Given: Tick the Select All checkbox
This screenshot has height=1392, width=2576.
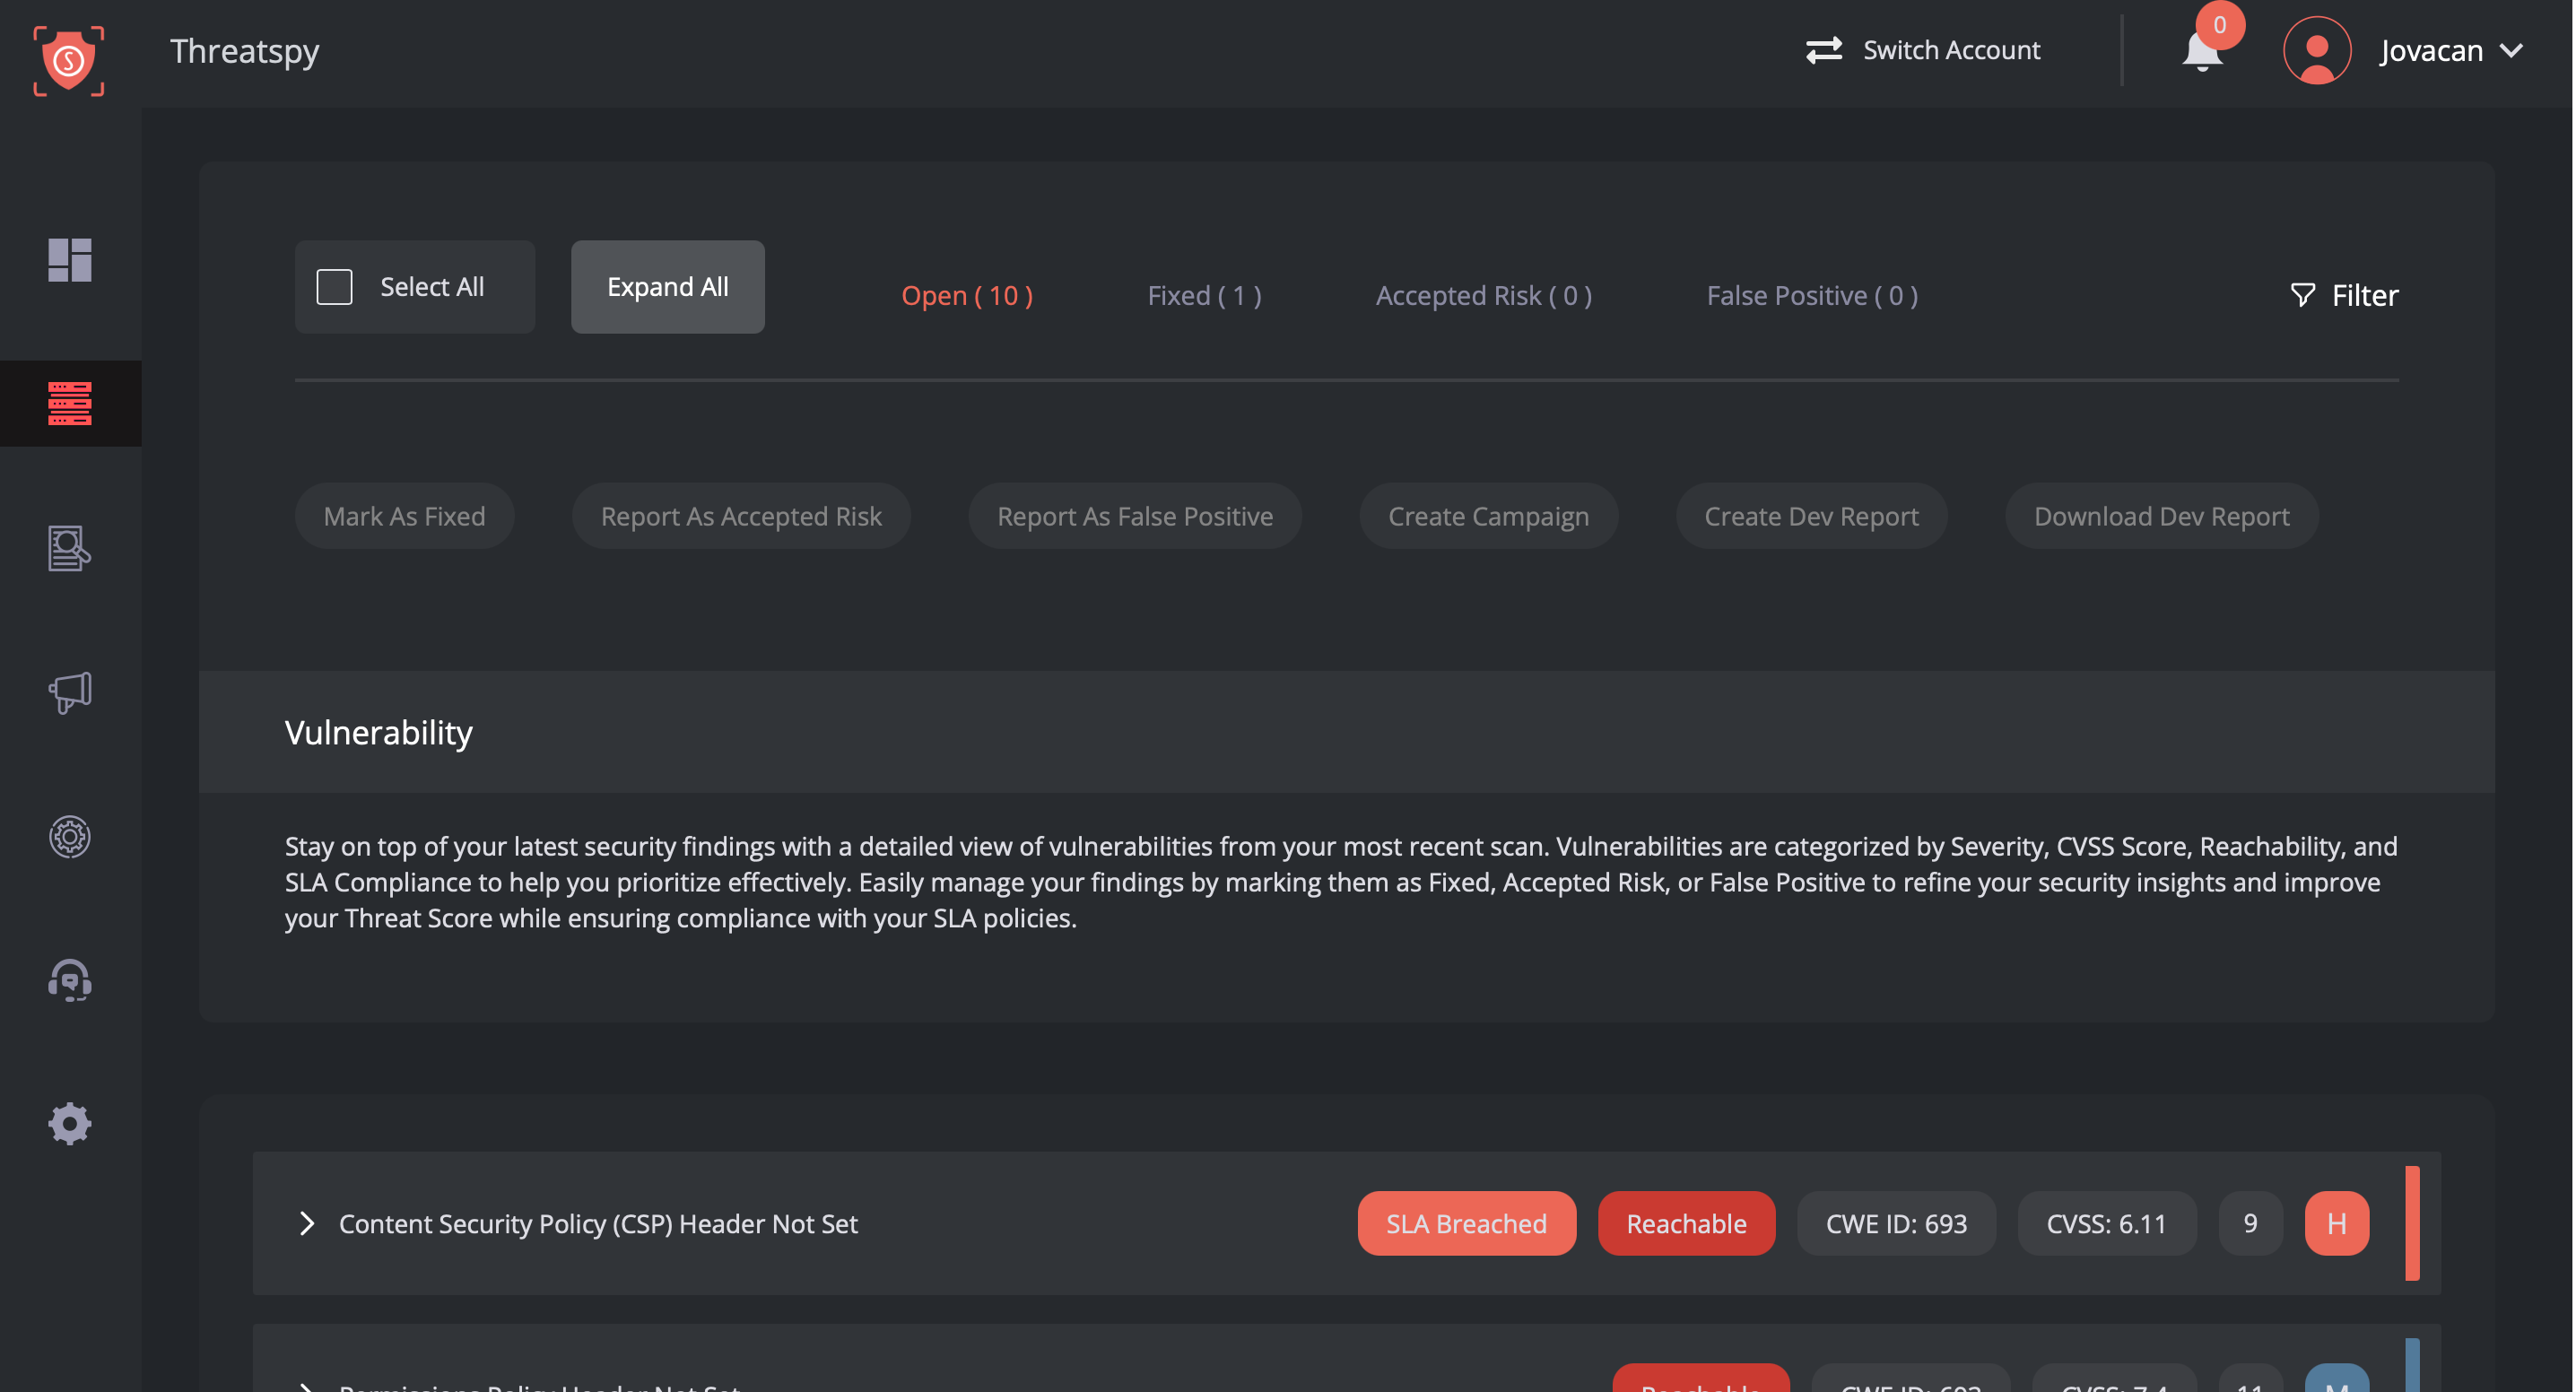Looking at the screenshot, I should 334,287.
